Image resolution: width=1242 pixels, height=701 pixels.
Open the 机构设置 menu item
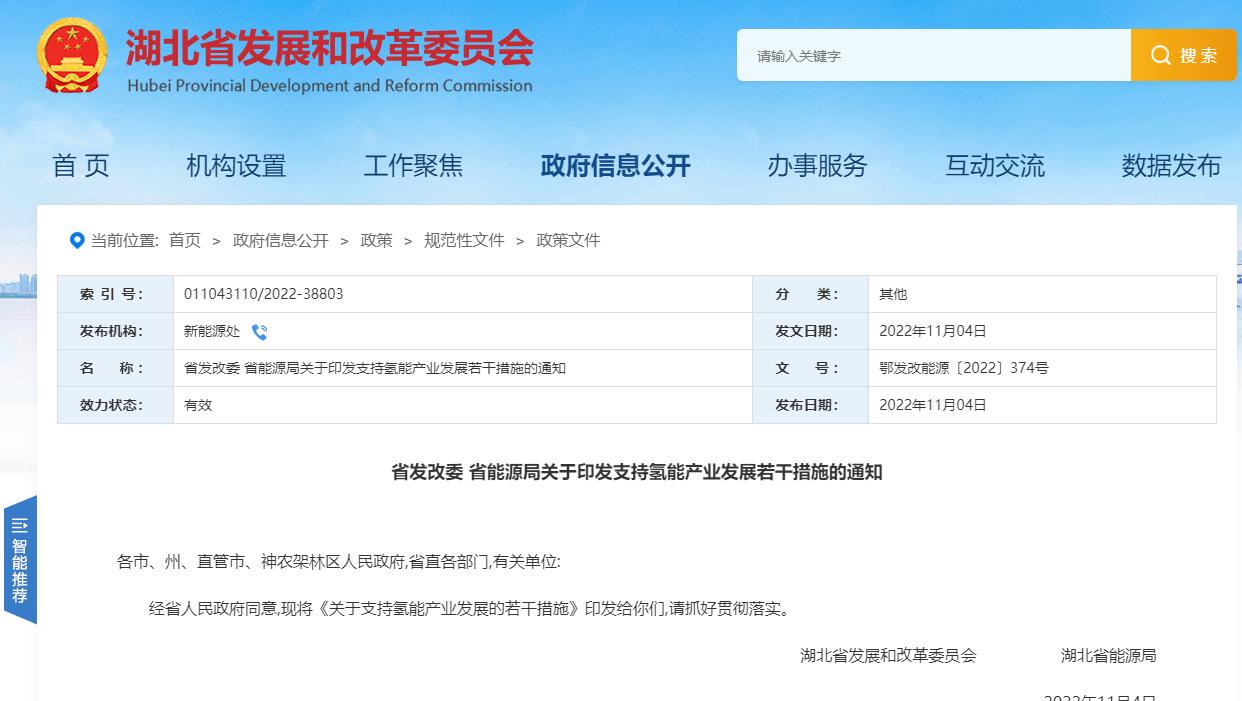pos(236,166)
